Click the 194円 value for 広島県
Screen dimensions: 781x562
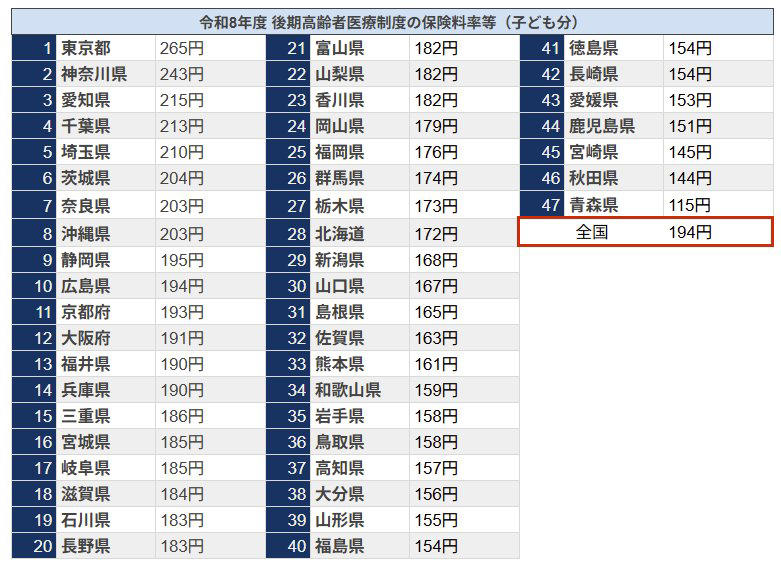182,286
